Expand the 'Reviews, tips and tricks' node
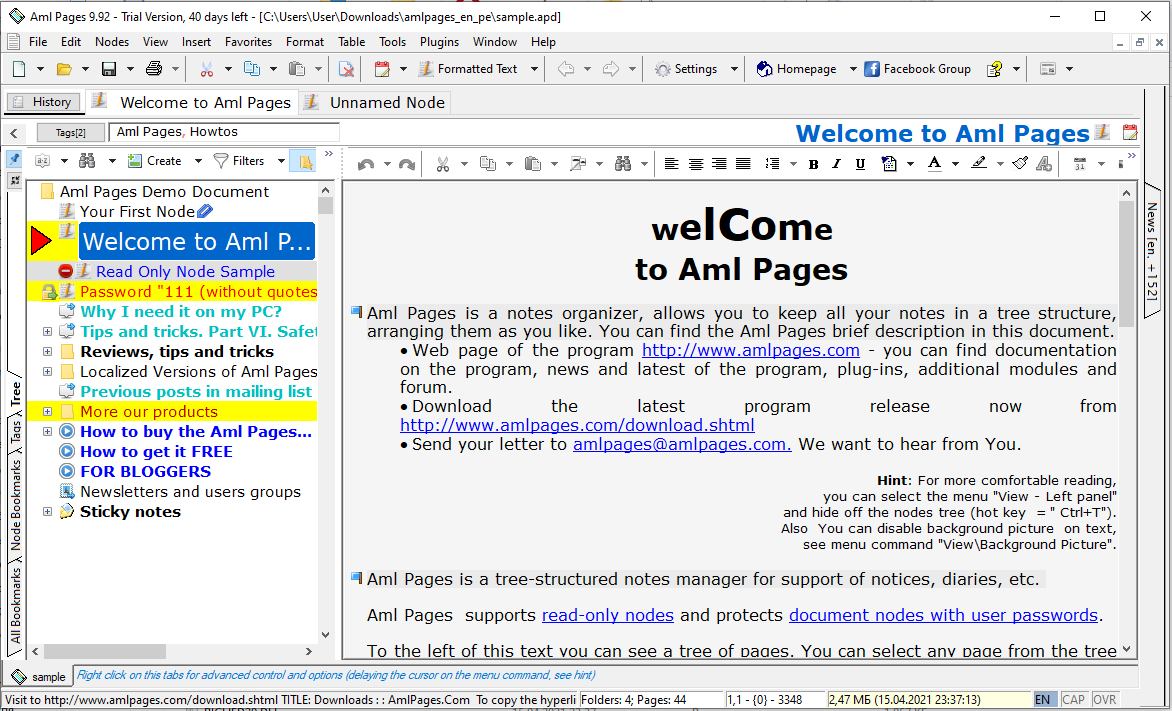The width and height of the screenshot is (1172, 711). pyautogui.click(x=47, y=351)
